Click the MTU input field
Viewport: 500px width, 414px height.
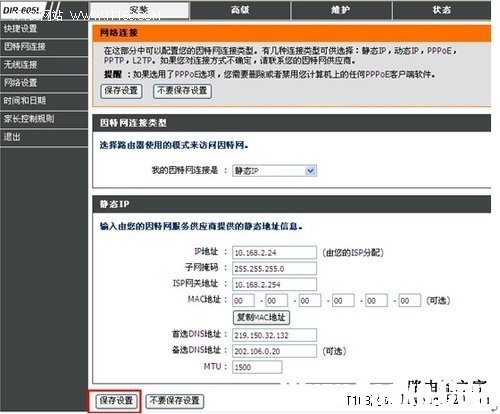(257, 367)
